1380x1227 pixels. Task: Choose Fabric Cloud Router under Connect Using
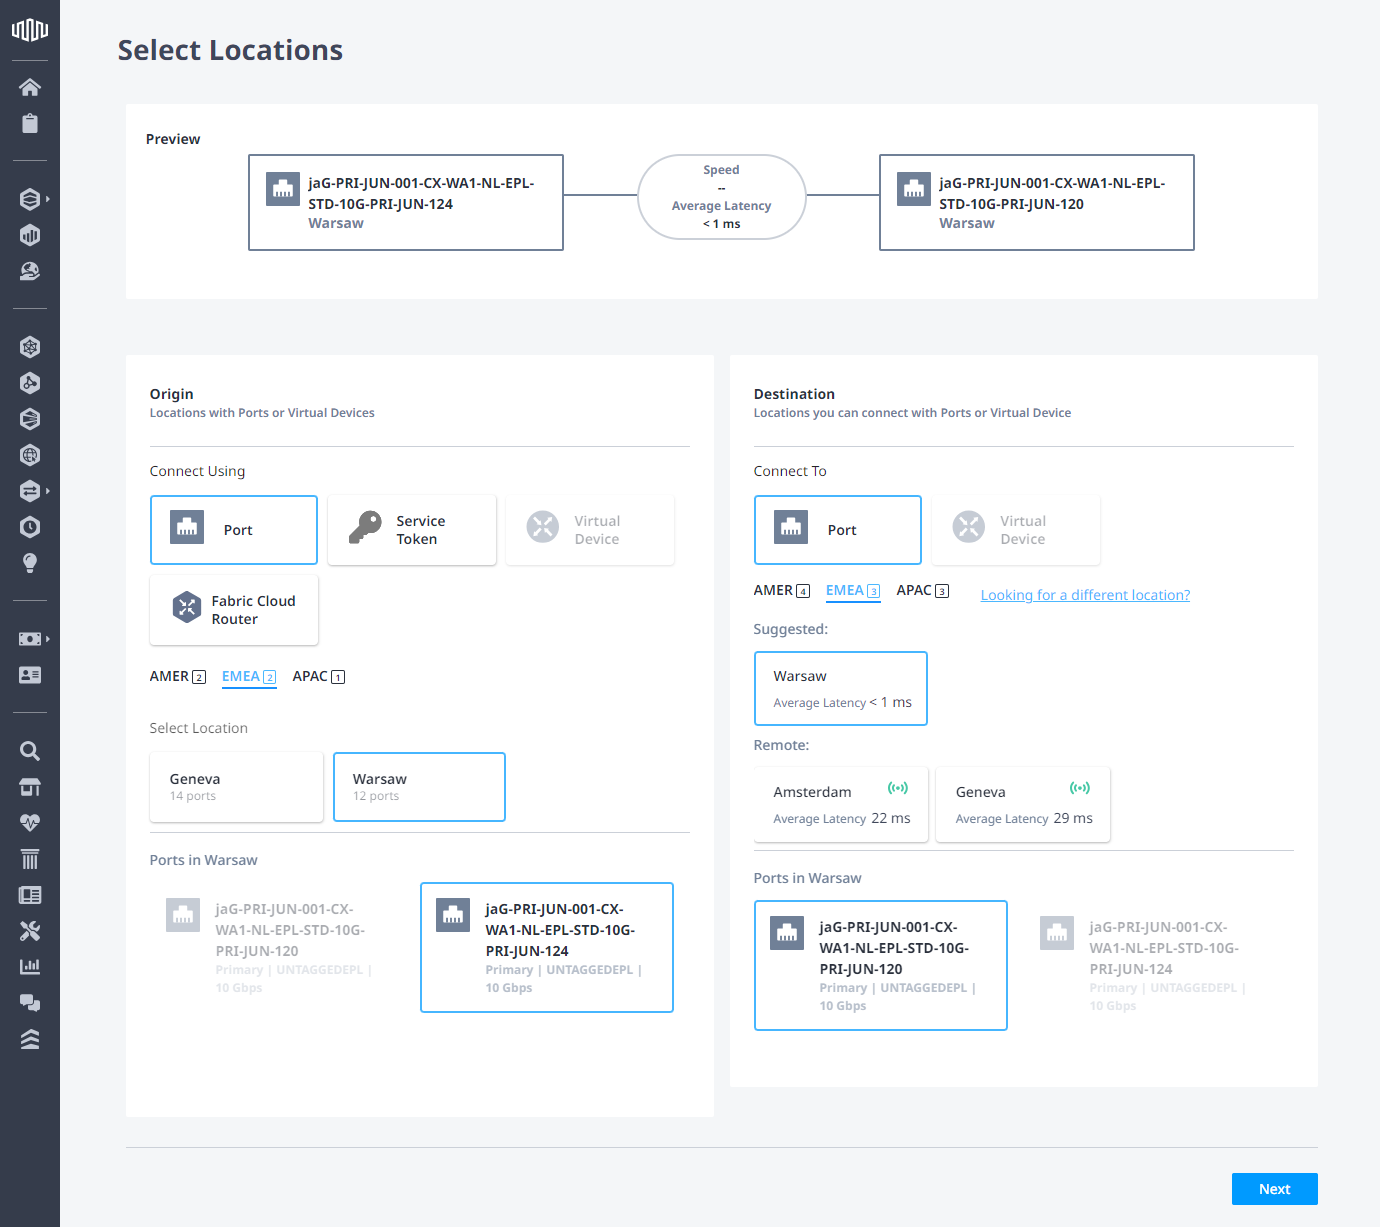pyautogui.click(x=234, y=610)
